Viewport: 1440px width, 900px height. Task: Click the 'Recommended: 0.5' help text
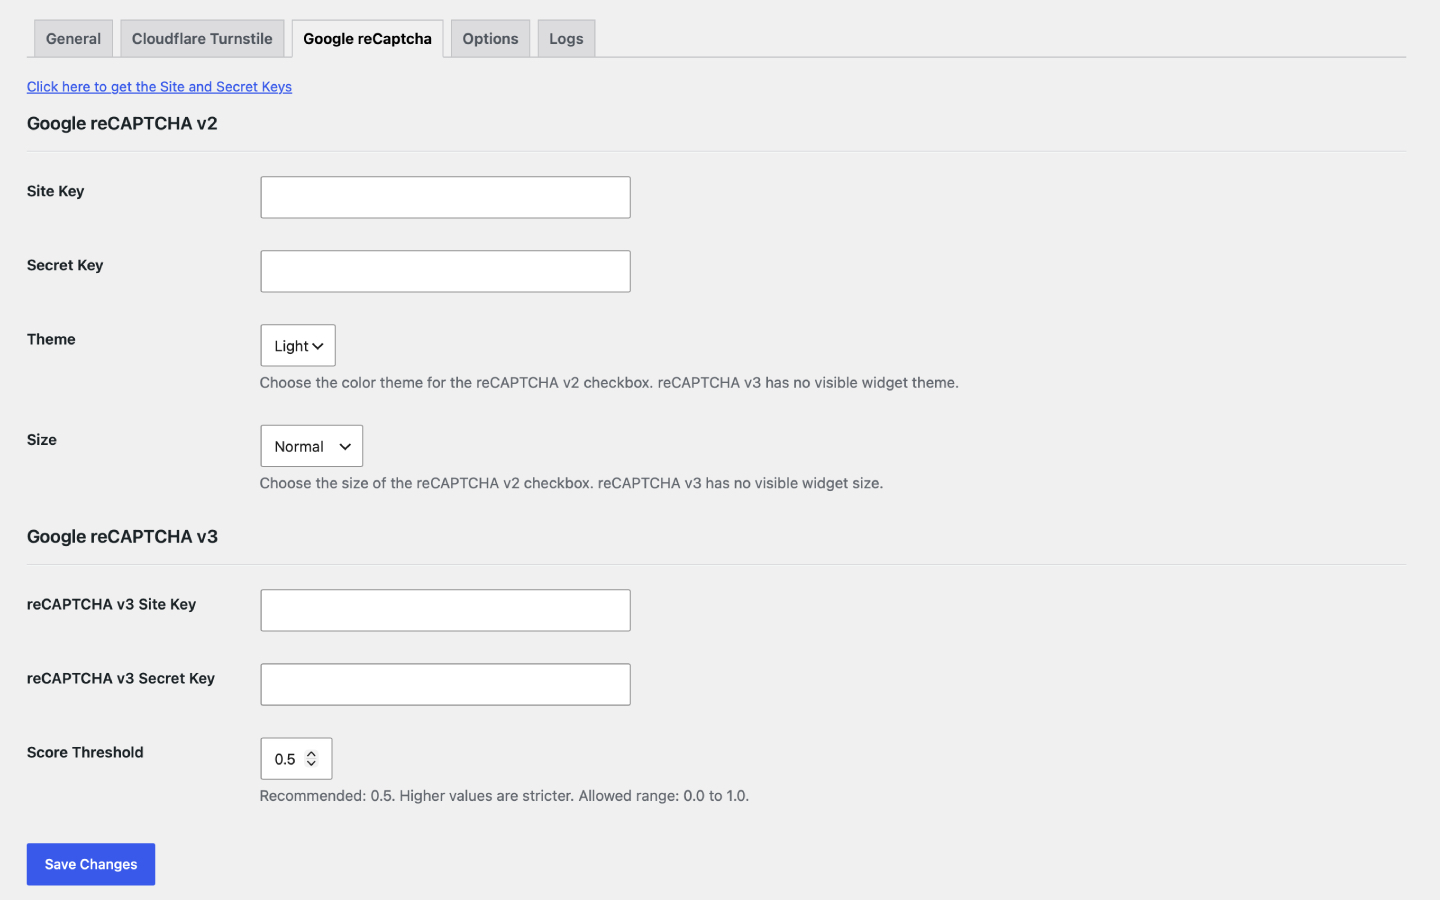[504, 796]
